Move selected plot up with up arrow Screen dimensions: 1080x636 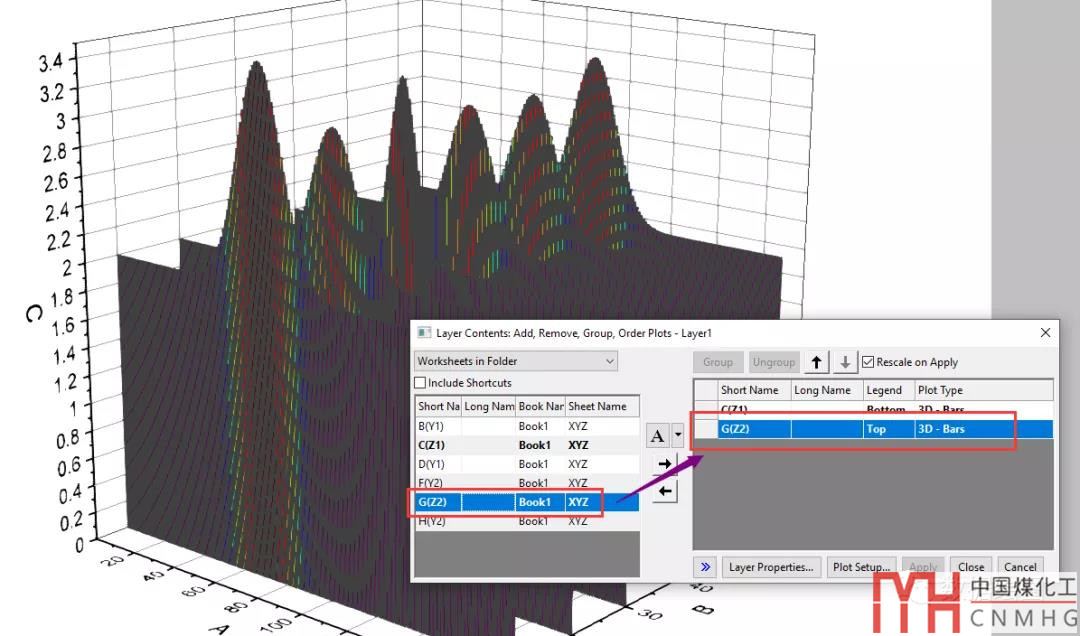(x=817, y=362)
